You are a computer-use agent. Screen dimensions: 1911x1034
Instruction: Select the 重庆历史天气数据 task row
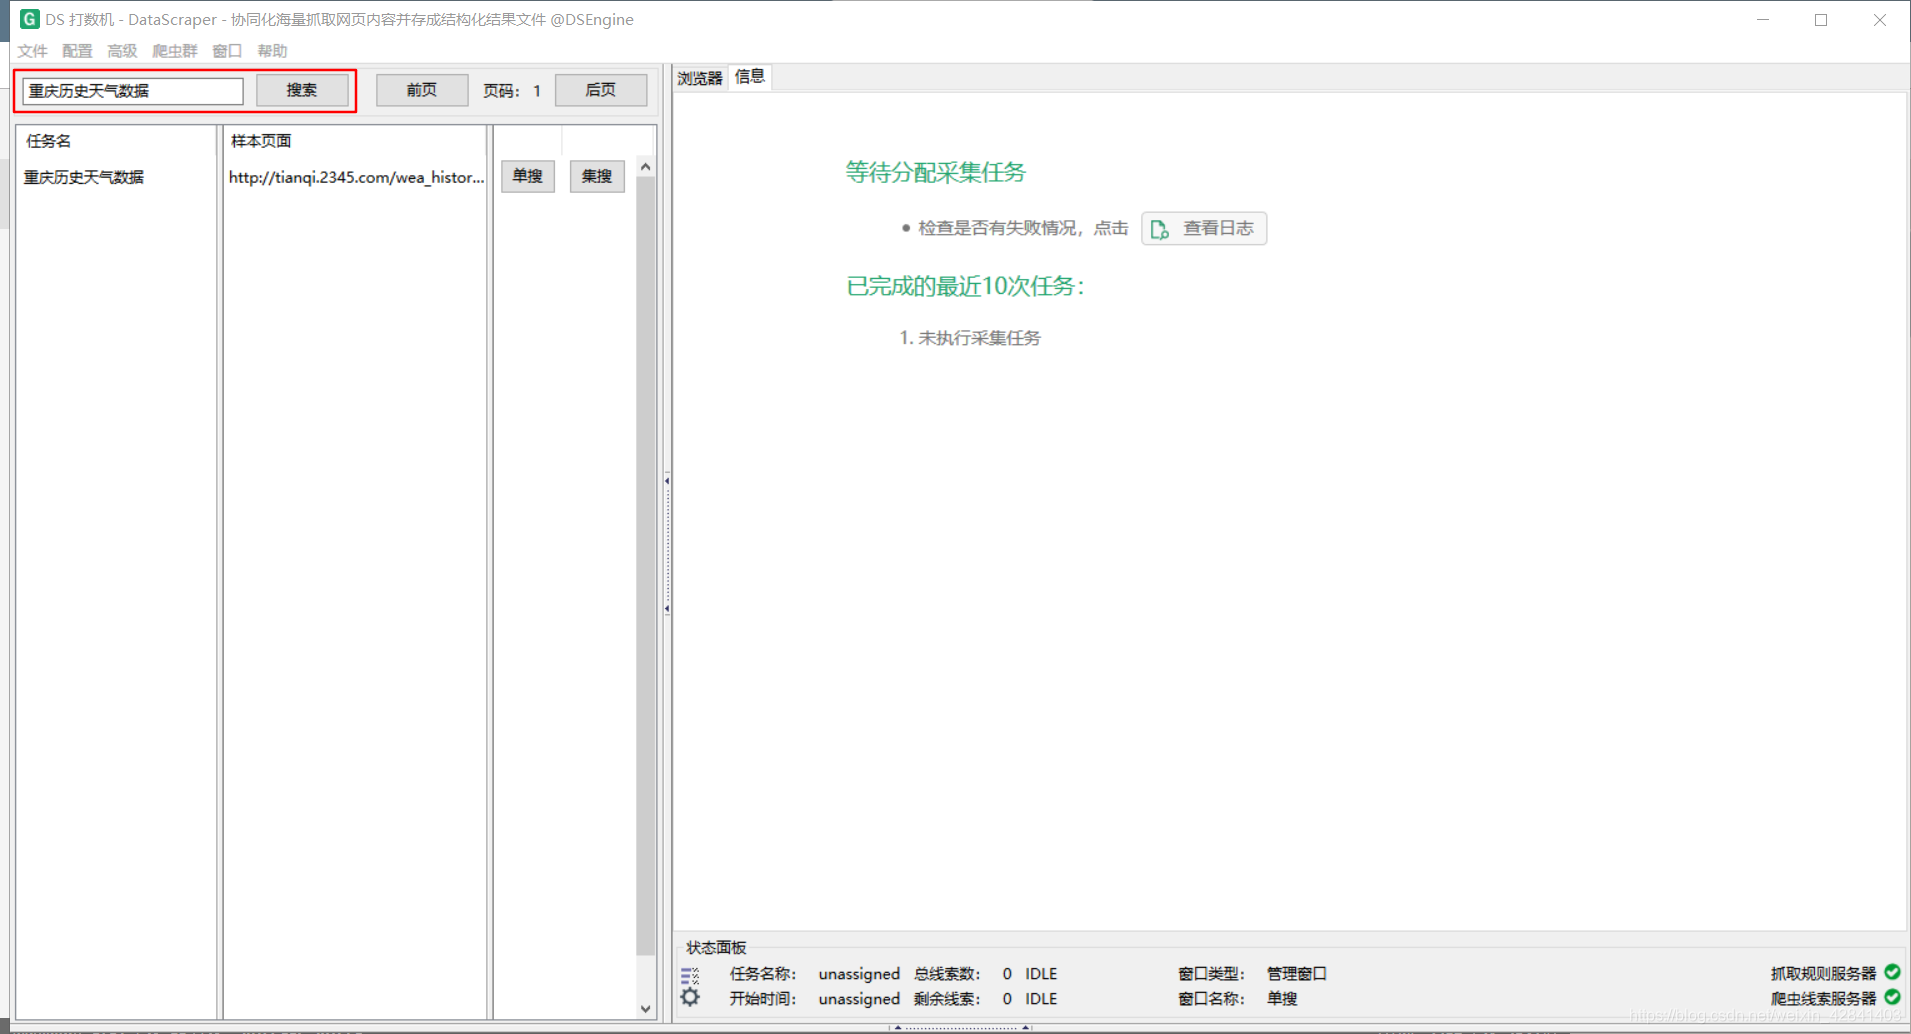point(83,177)
